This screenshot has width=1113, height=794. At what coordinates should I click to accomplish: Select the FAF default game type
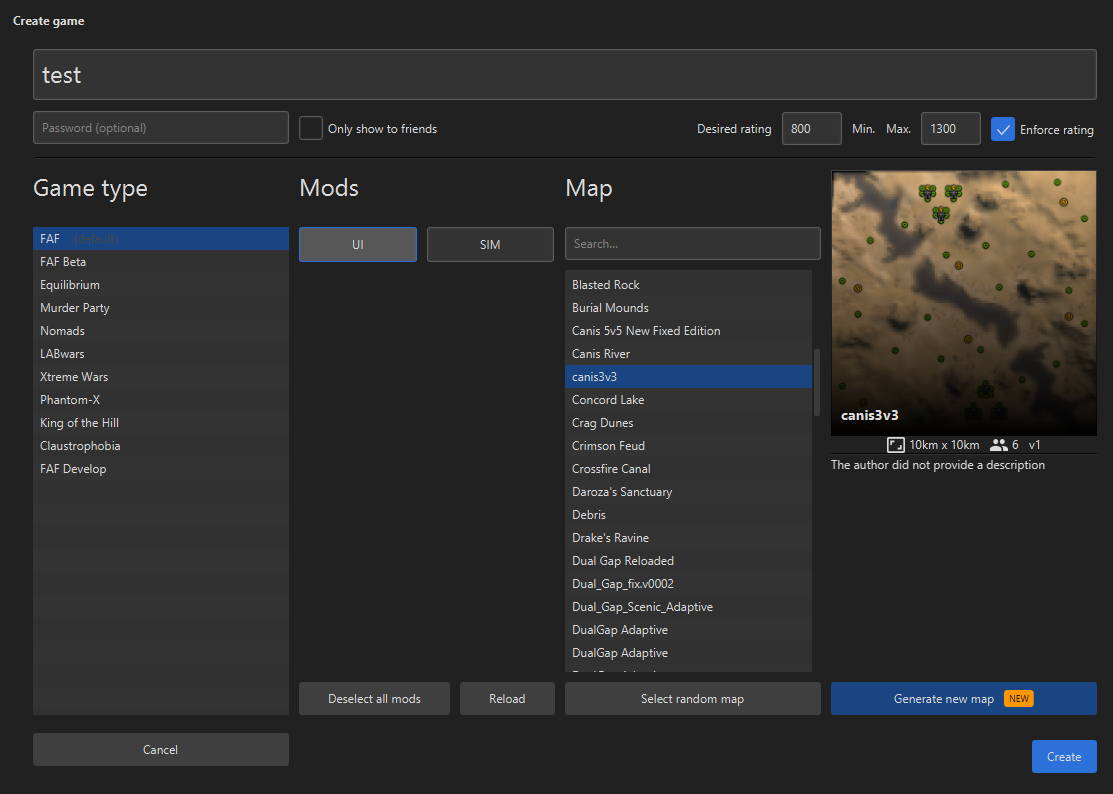[160, 238]
